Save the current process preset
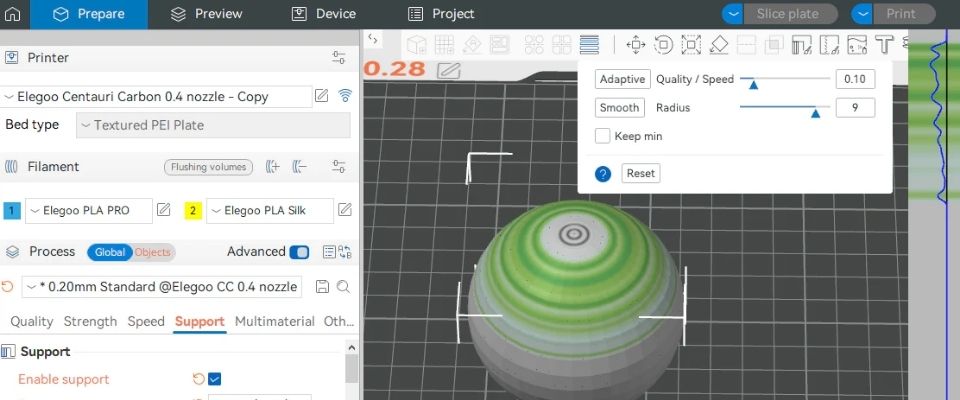960x400 pixels. point(322,286)
